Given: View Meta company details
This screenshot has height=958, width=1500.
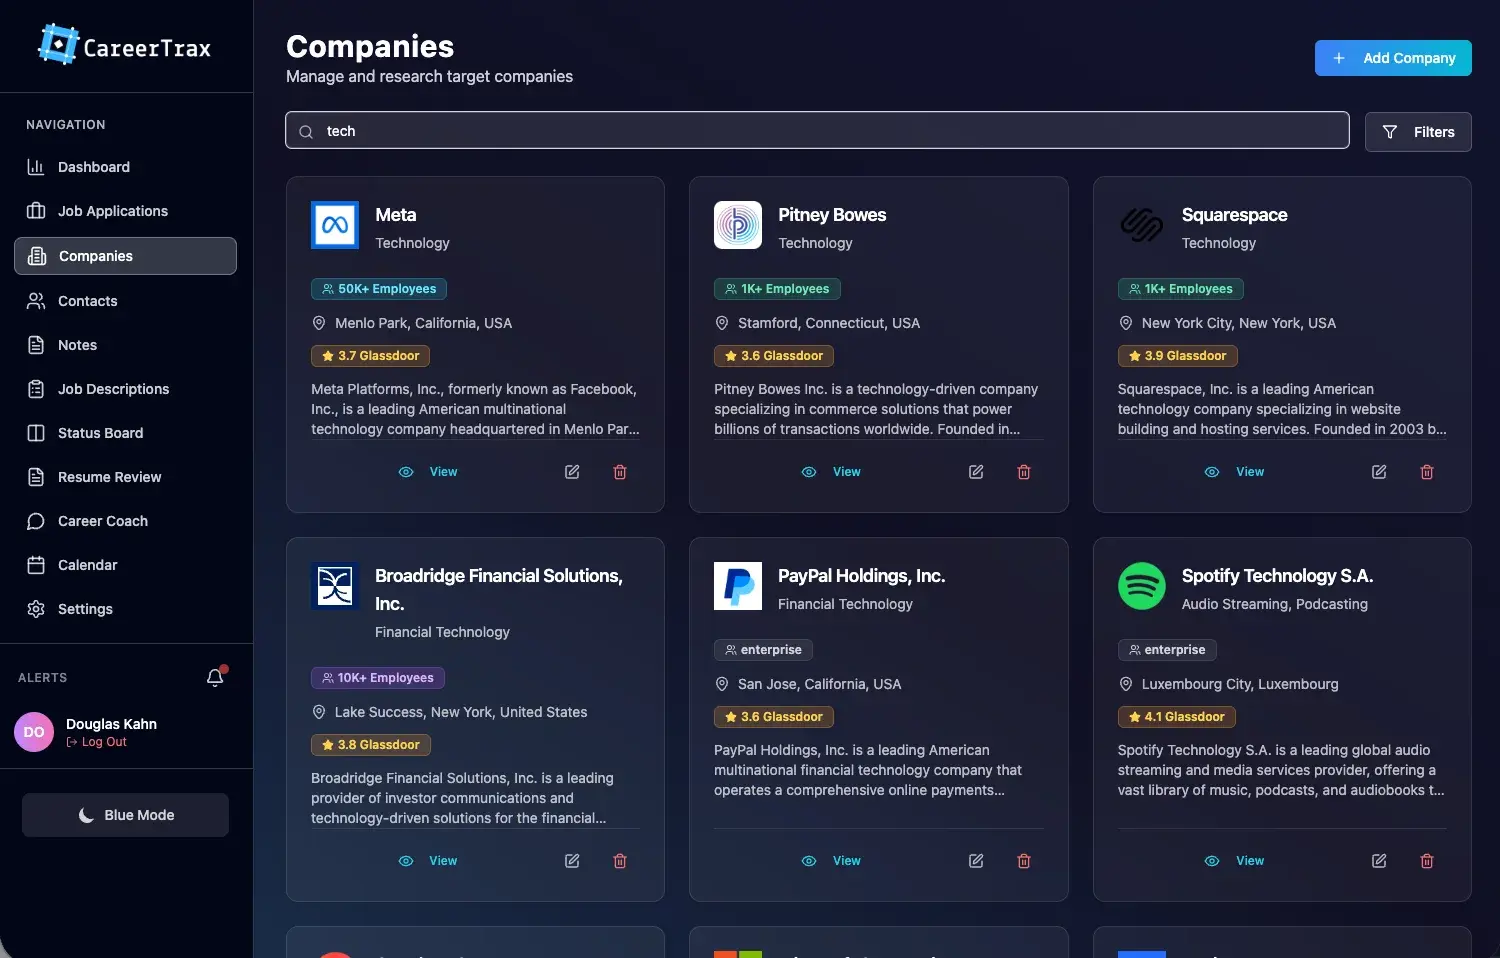Looking at the screenshot, I should click(429, 472).
